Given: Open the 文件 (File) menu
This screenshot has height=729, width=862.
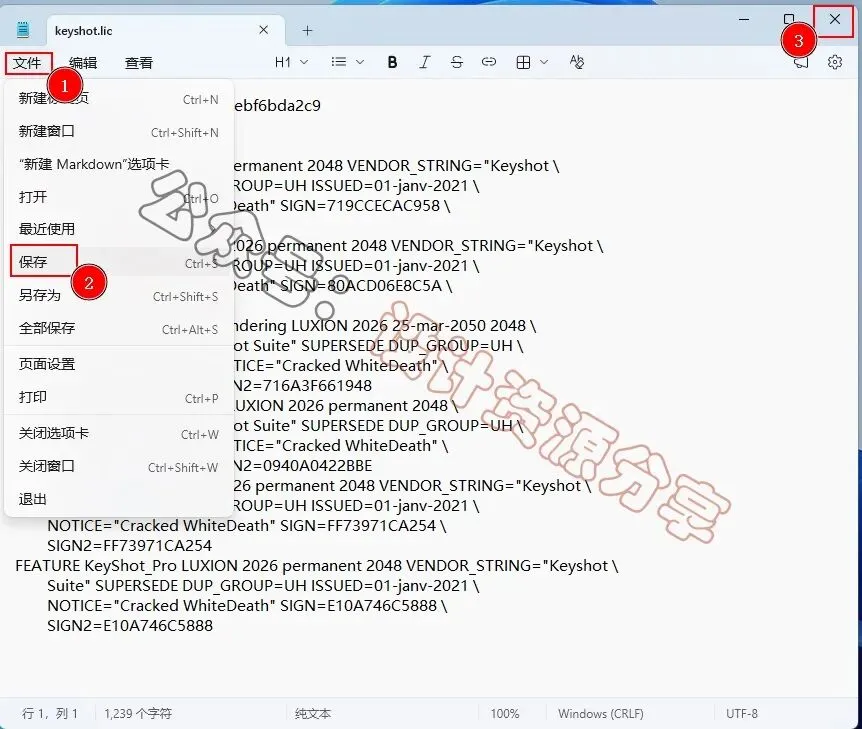Looking at the screenshot, I should (x=27, y=63).
